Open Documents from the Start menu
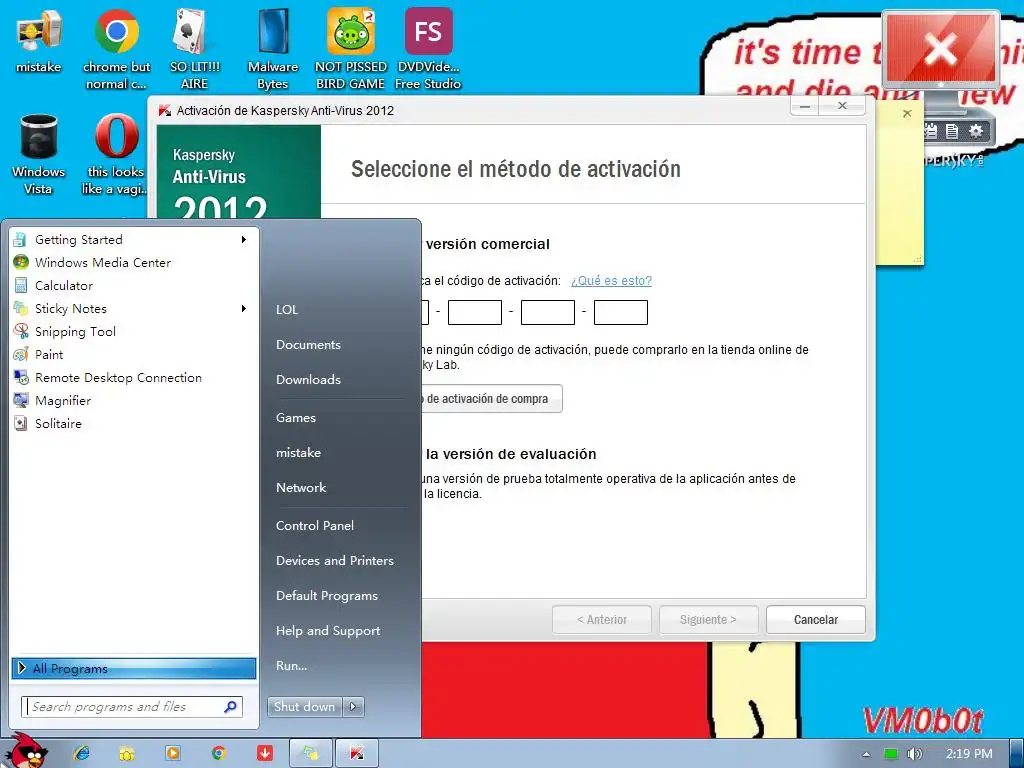This screenshot has width=1024, height=768. (x=308, y=345)
